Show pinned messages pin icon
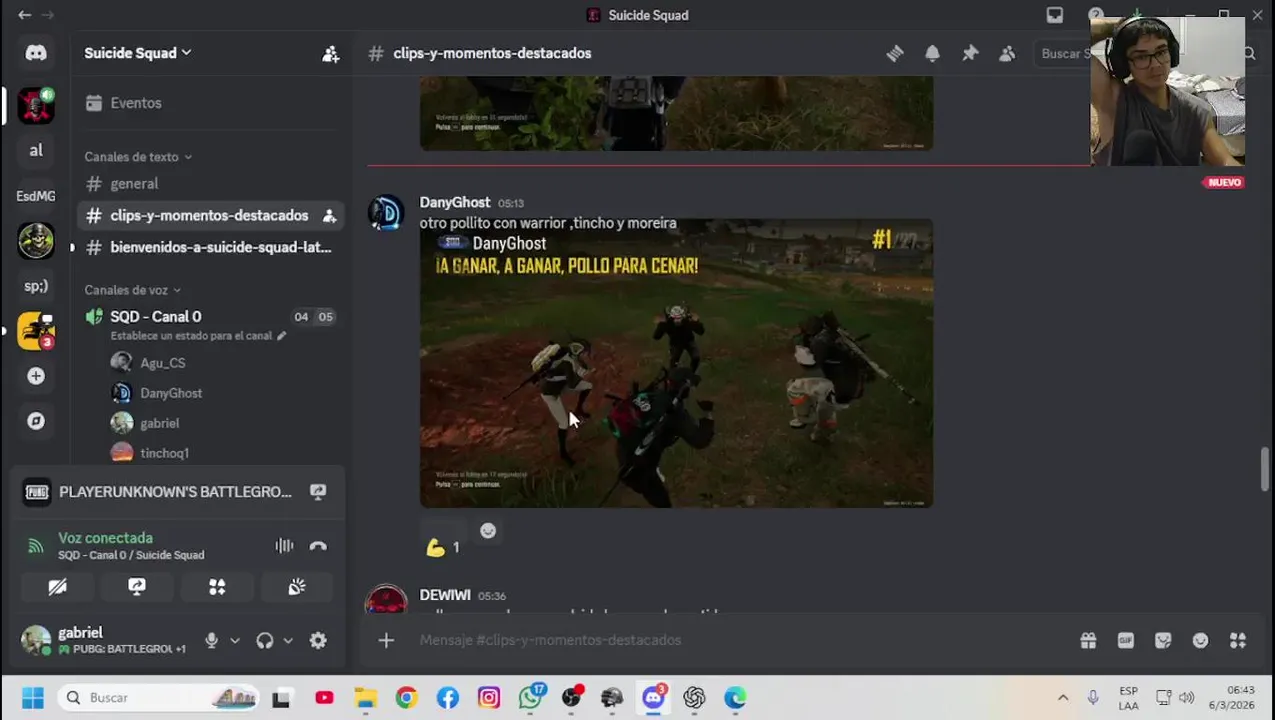The image size is (1275, 720). 970,54
